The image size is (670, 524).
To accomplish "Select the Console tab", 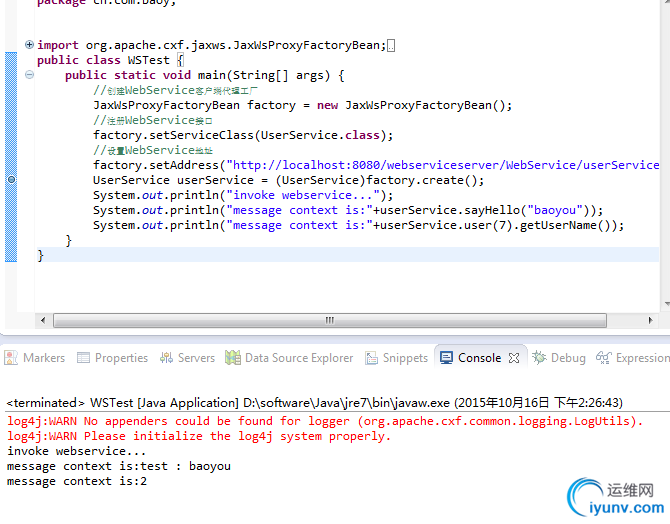I will [479, 358].
